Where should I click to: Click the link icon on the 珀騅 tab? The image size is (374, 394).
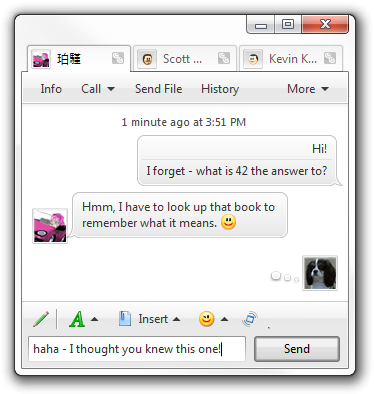118,58
